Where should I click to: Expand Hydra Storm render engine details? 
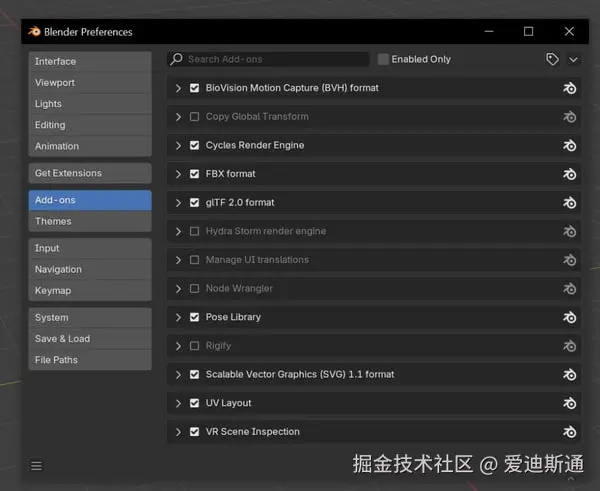(x=178, y=231)
